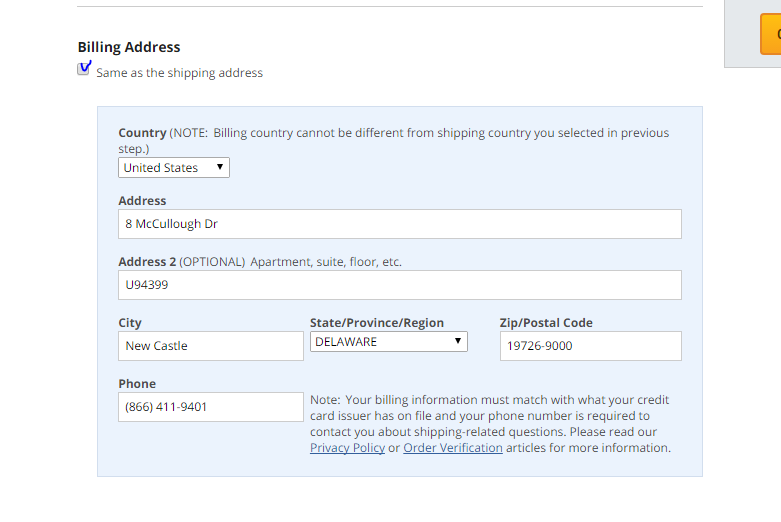Open the Country dropdown showing United States
The image size is (781, 522).
(x=174, y=168)
